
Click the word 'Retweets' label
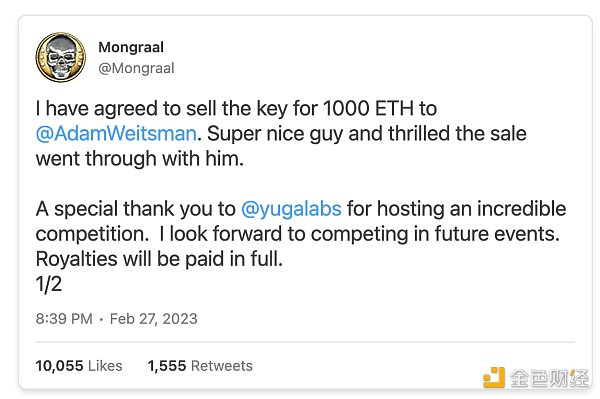click(x=222, y=366)
